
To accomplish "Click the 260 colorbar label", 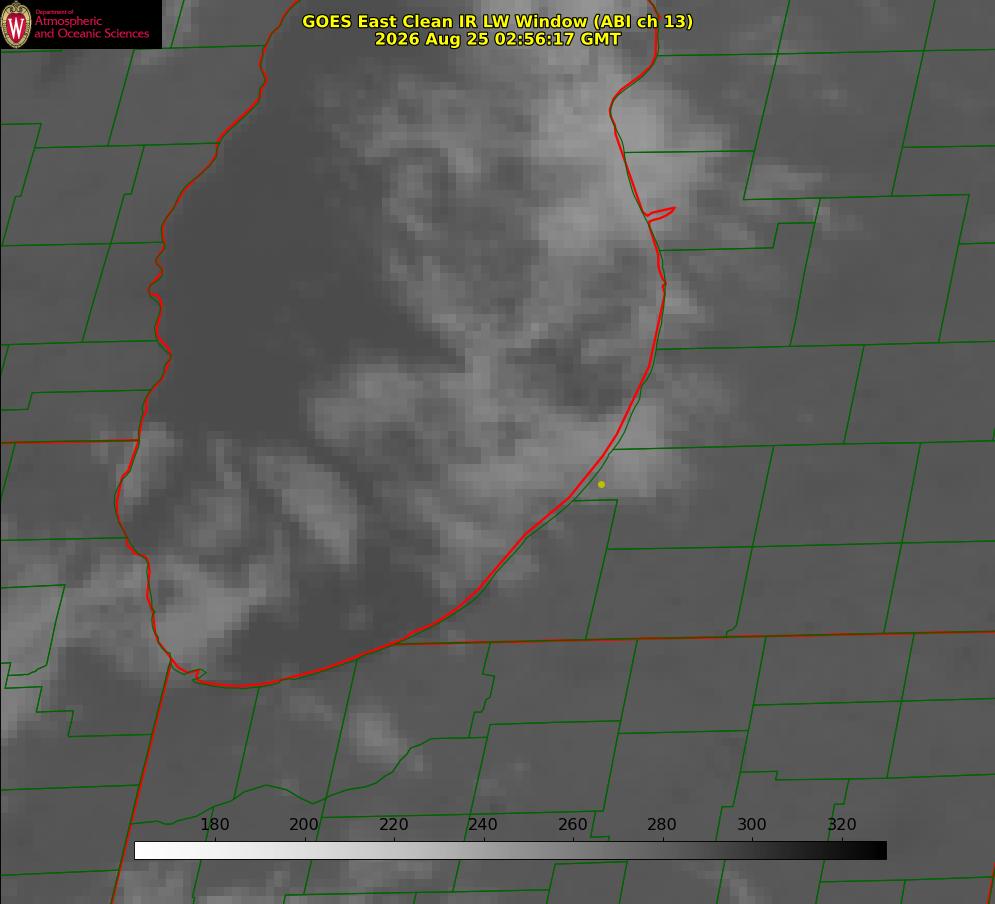I will pos(573,824).
